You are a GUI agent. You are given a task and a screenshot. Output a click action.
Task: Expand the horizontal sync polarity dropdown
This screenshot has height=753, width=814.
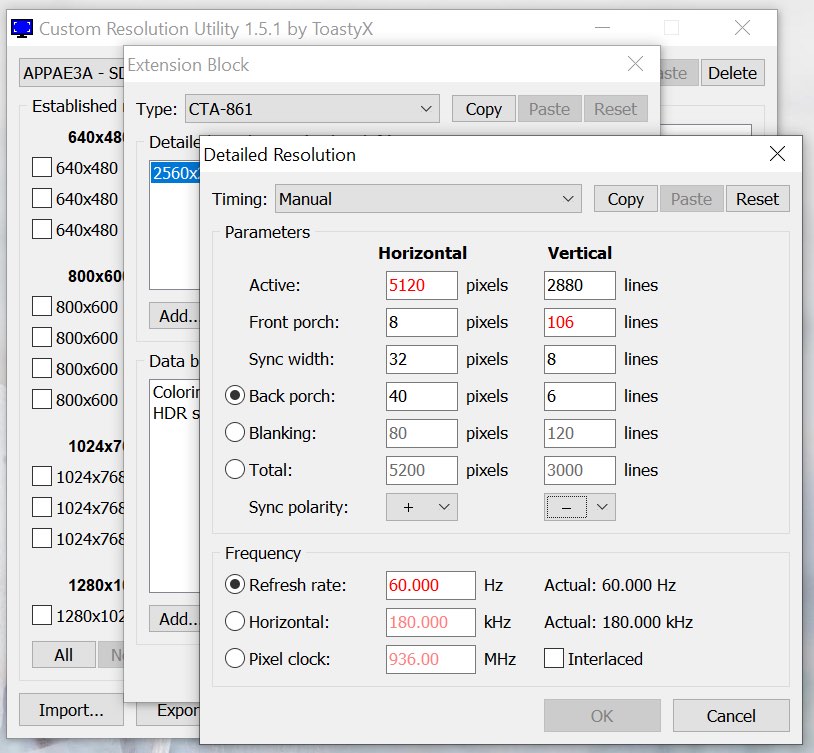pyautogui.click(x=421, y=507)
